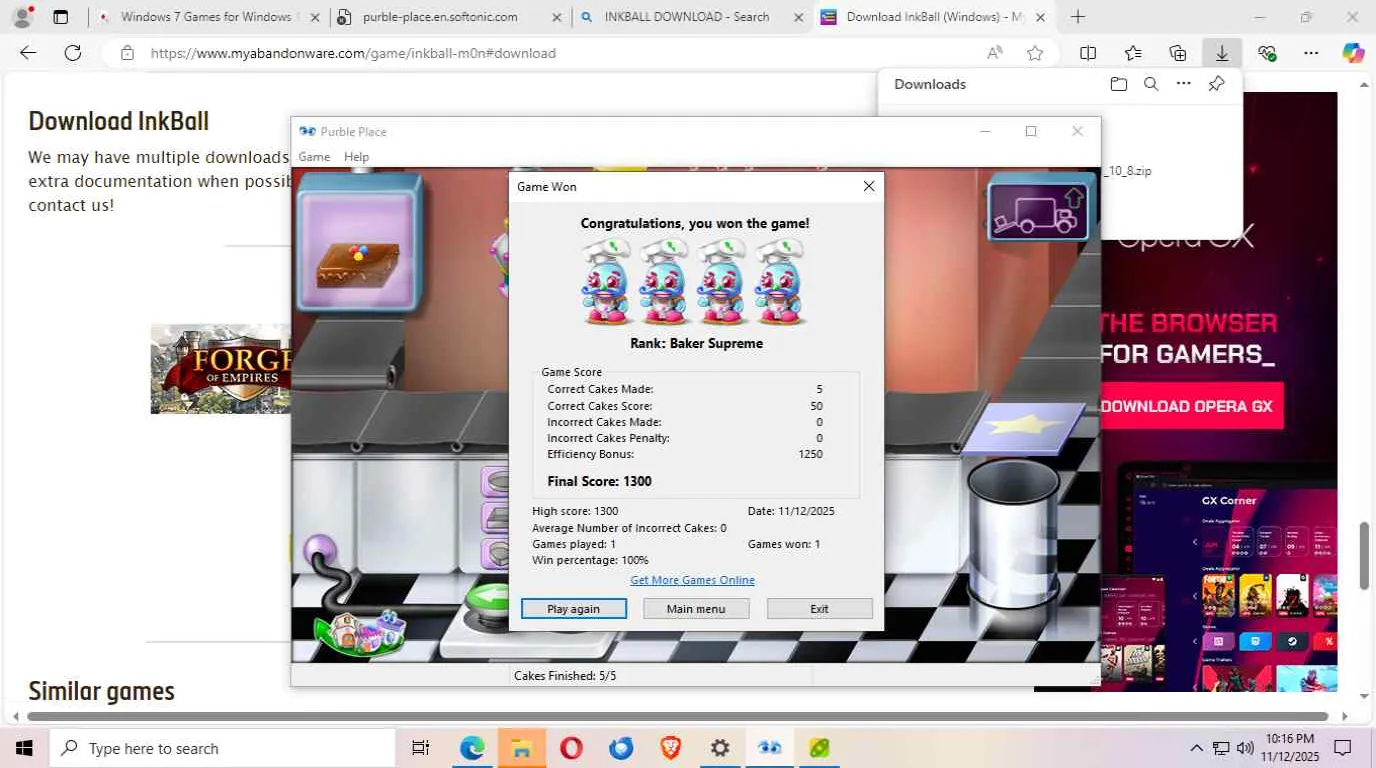Screen dimensions: 1376x768
Task: Click the page vertical scrollbar thumb
Action: pos(1364,556)
